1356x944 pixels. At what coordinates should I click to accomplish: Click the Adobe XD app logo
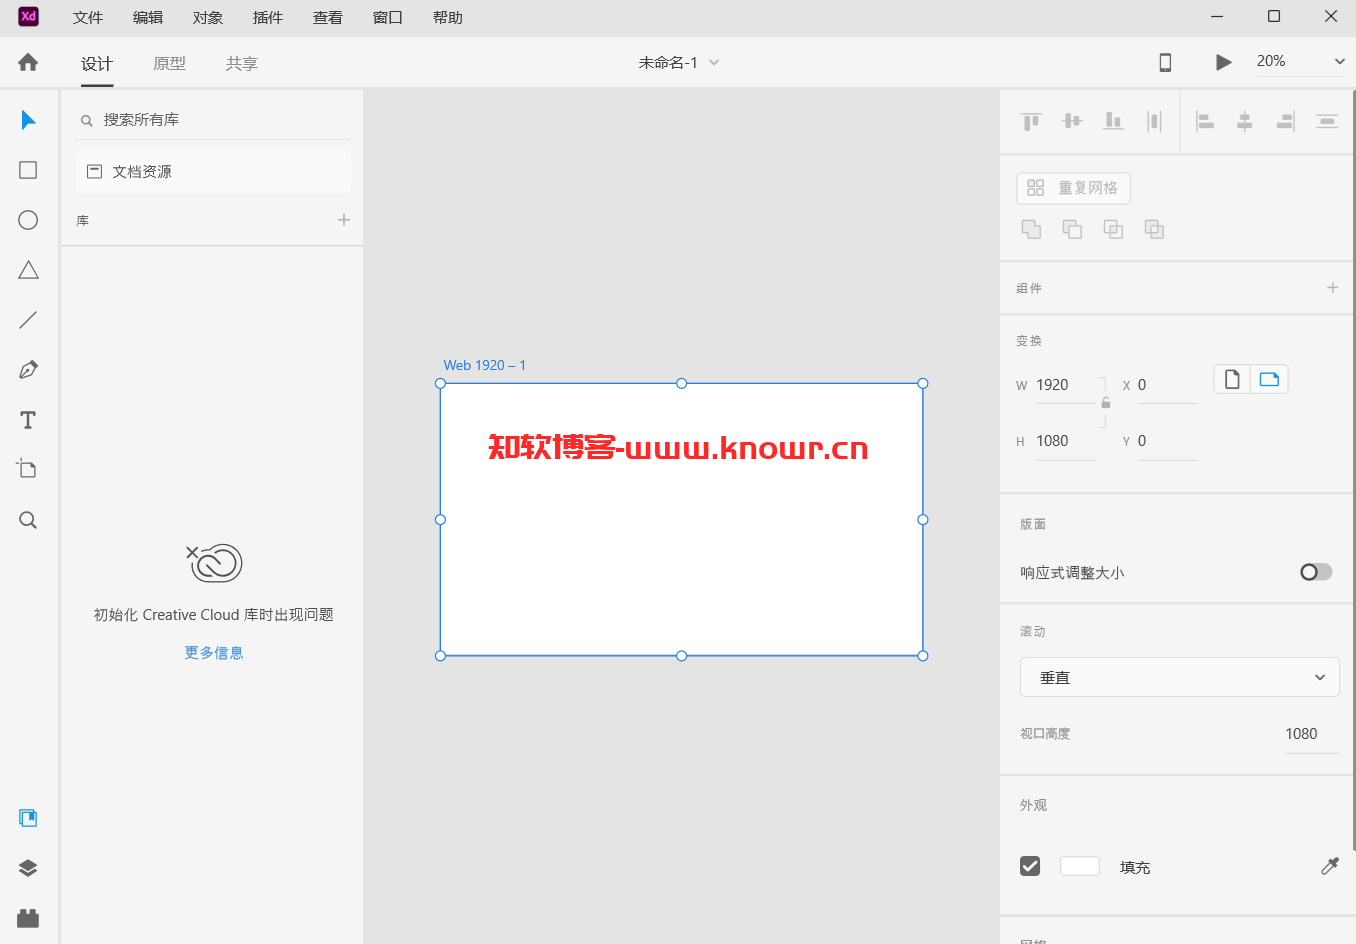tap(28, 16)
